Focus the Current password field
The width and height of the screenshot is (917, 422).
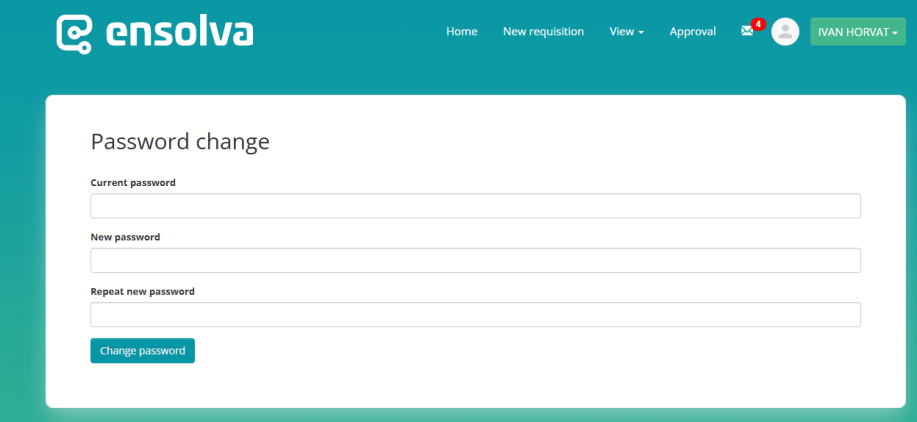tap(475, 206)
